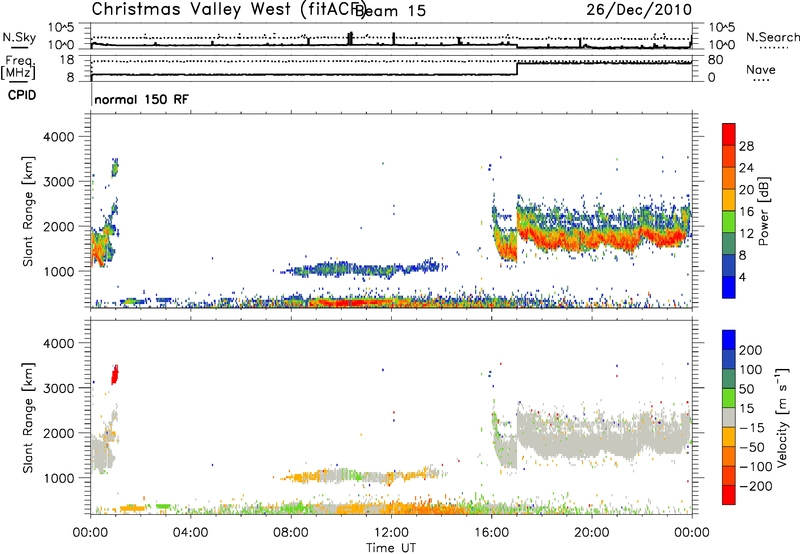Click the Power colorbar value '4'
This screenshot has width=800, height=554.
[x=743, y=277]
